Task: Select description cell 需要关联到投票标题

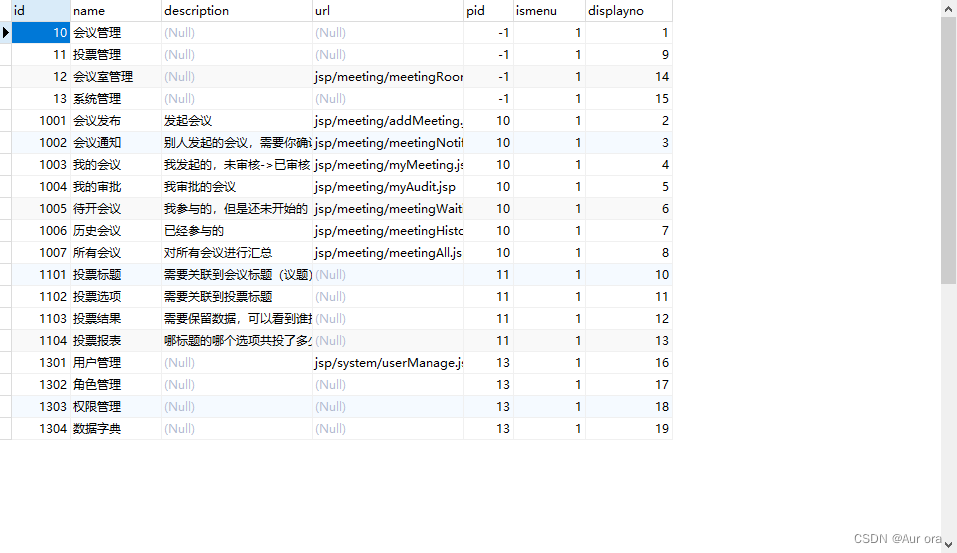Action: tap(237, 297)
